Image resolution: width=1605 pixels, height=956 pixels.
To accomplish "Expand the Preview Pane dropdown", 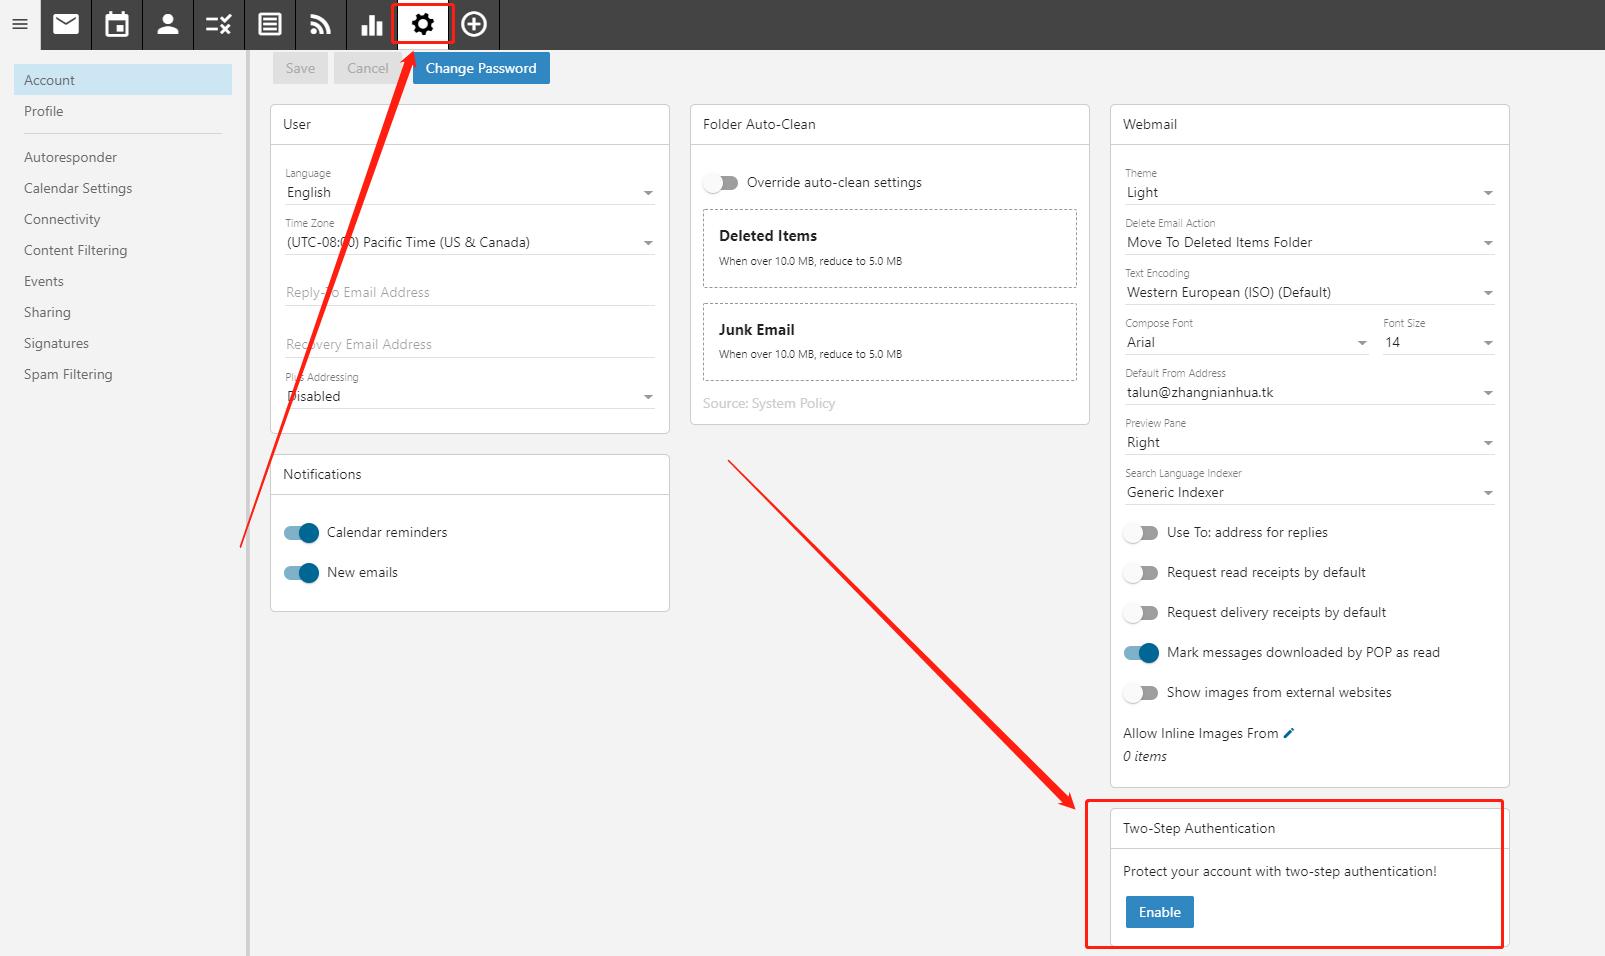I will coord(1309,443).
